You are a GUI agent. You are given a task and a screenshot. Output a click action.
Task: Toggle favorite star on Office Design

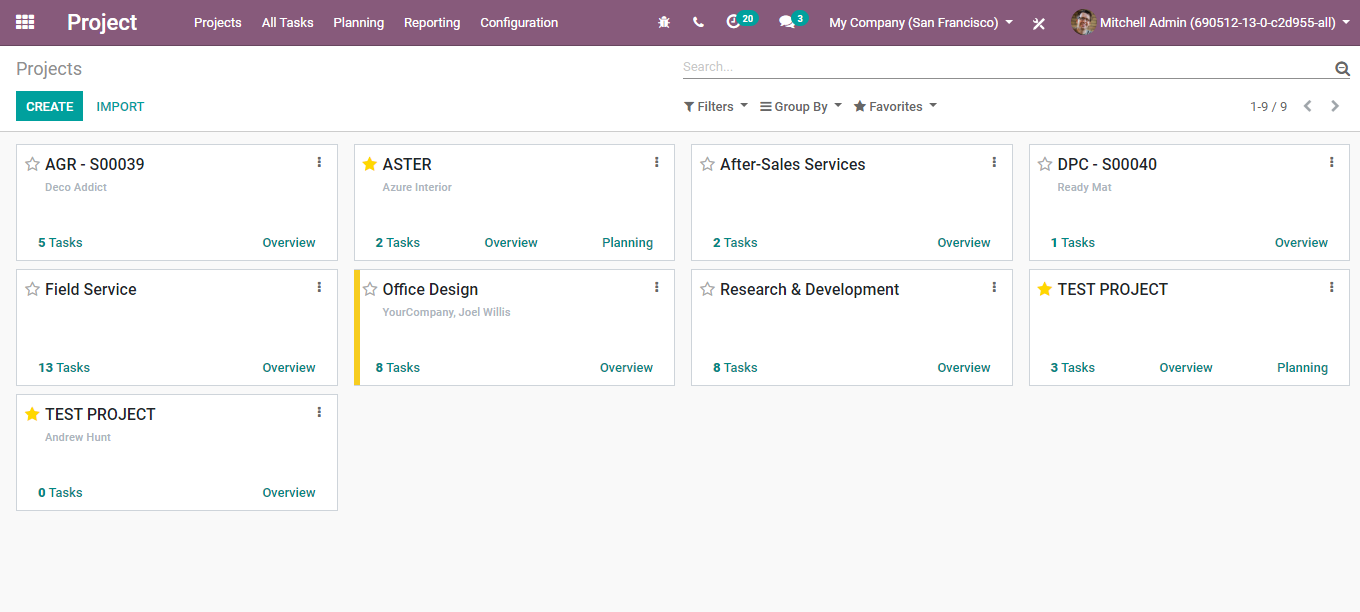pos(370,289)
